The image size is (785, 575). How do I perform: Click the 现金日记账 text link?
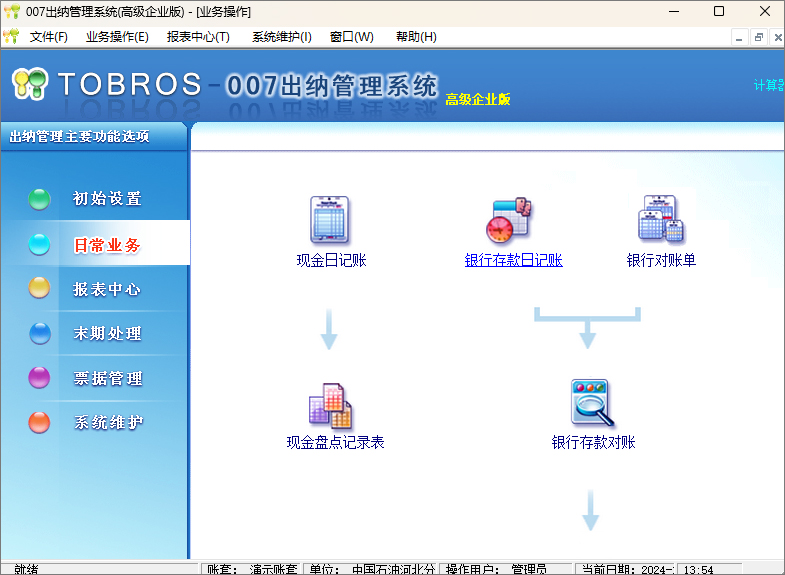(x=331, y=260)
